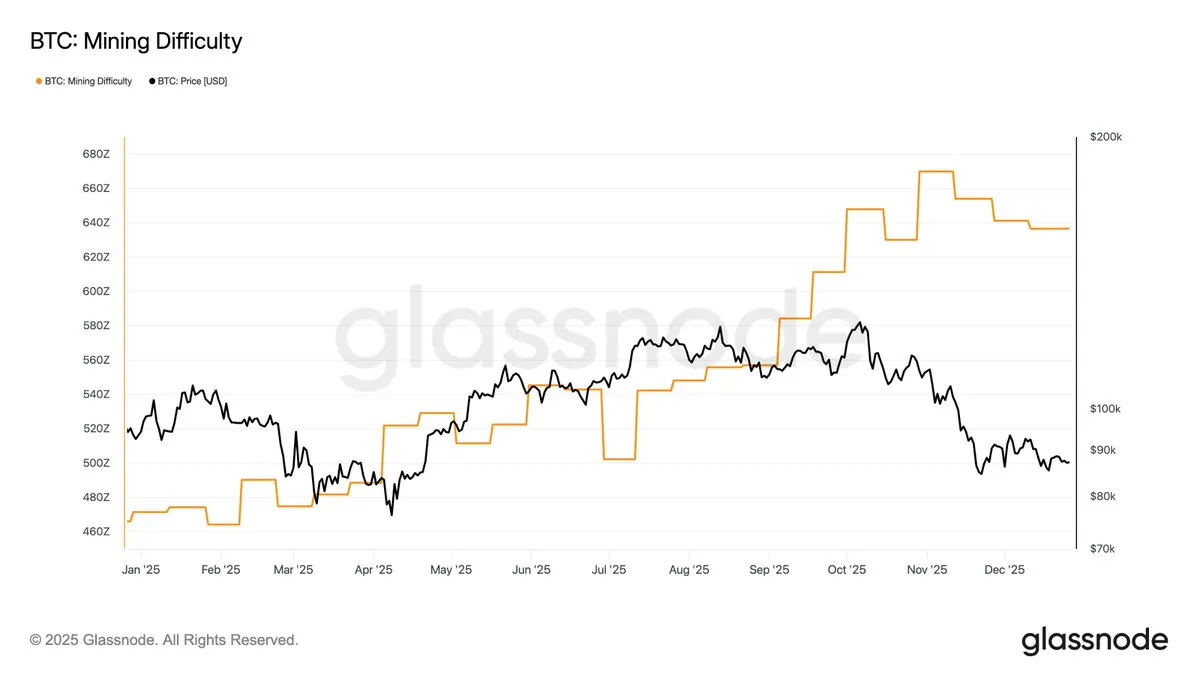Click the orange Mining Difficulty legend dot
1200x675 pixels.
(39, 81)
